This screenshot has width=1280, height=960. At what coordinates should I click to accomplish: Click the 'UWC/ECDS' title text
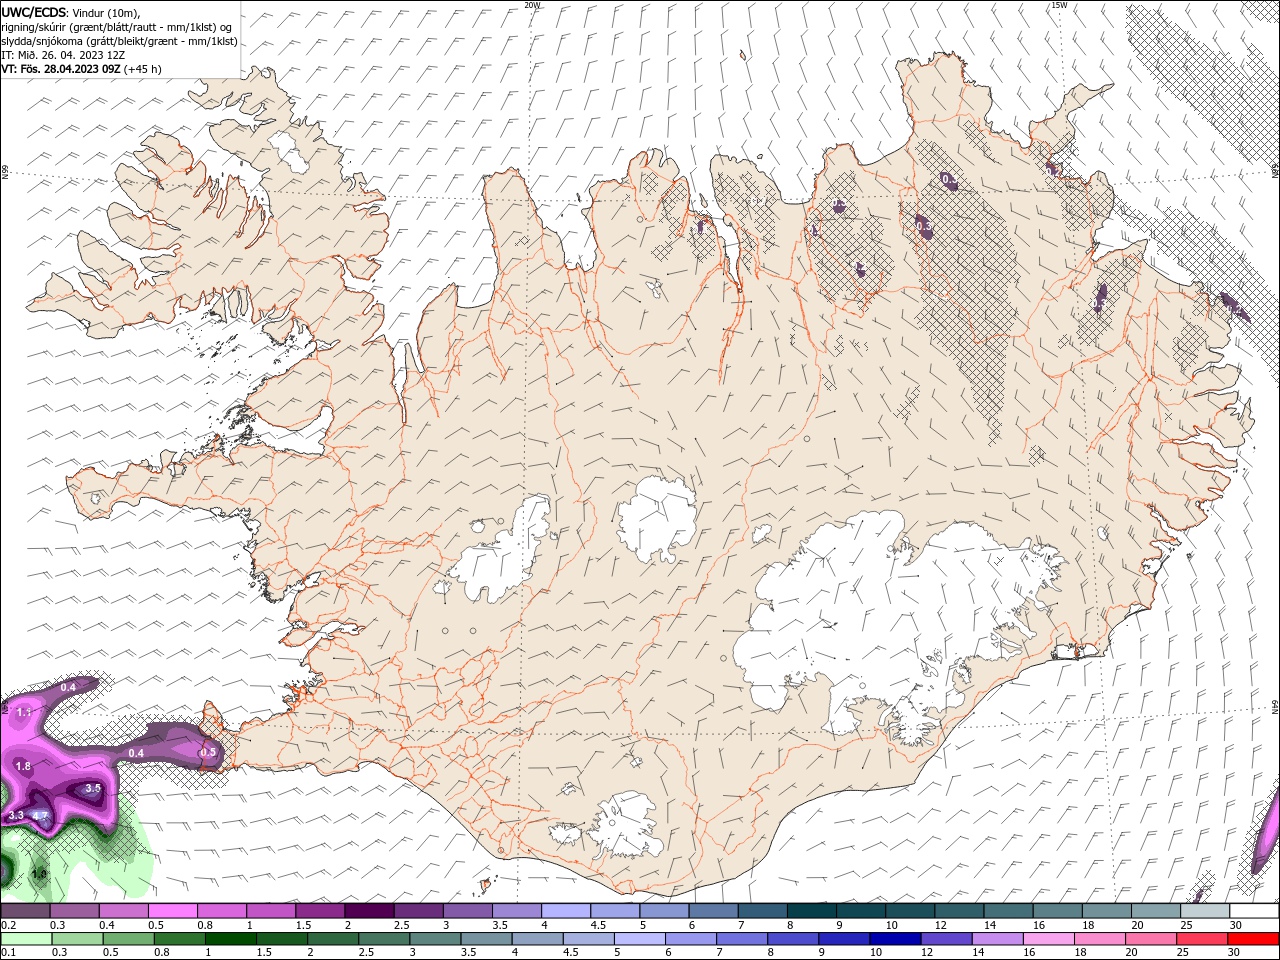tap(33, 12)
